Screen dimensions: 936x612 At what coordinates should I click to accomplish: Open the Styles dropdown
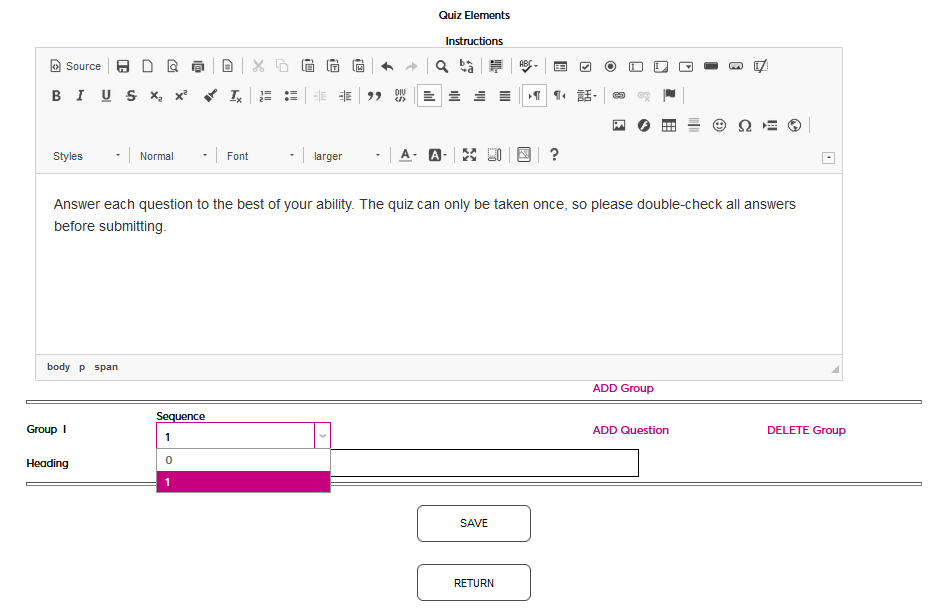click(87, 156)
